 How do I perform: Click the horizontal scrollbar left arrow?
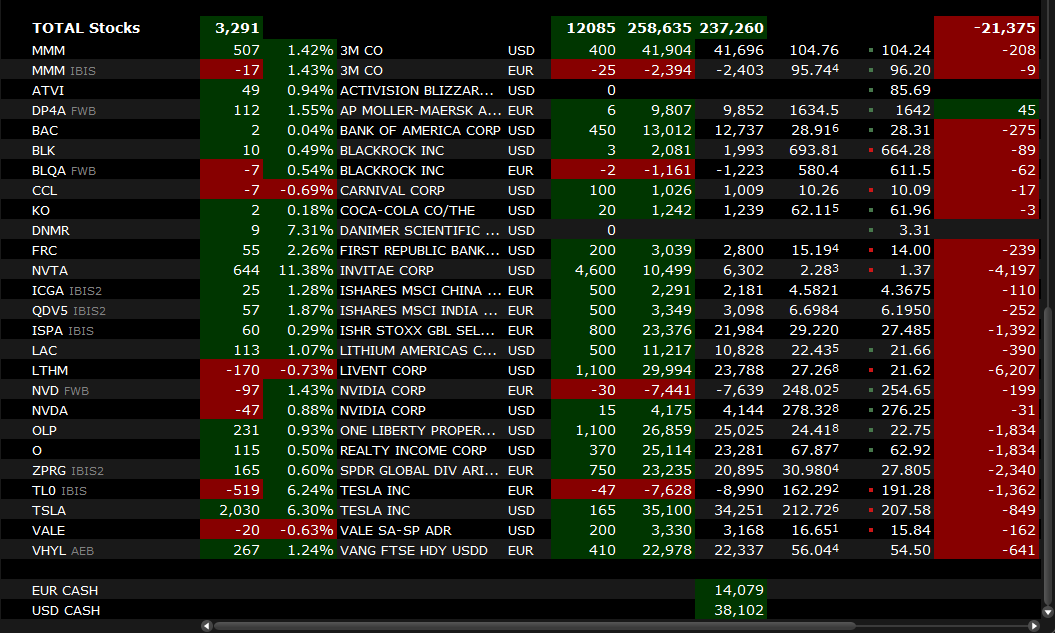207,626
